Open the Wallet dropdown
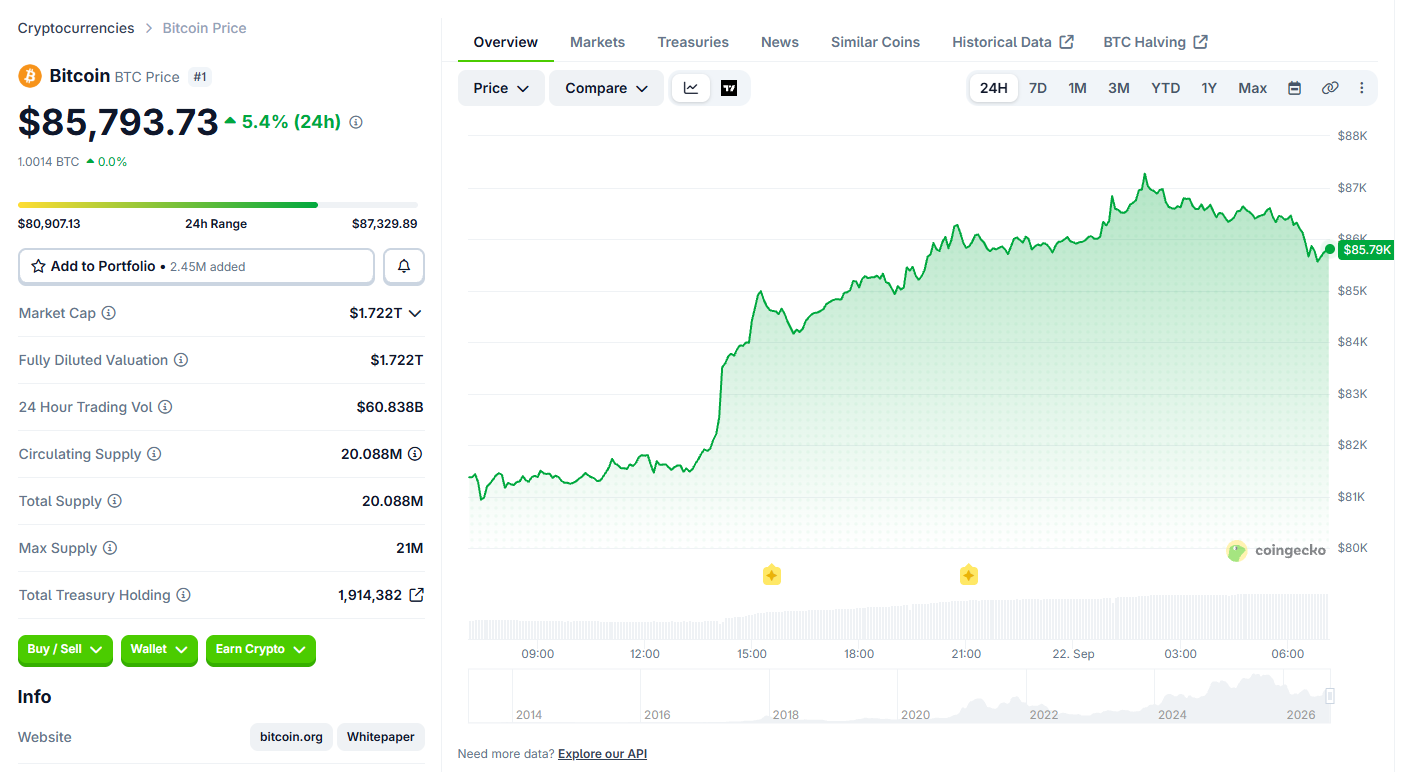 point(160,650)
